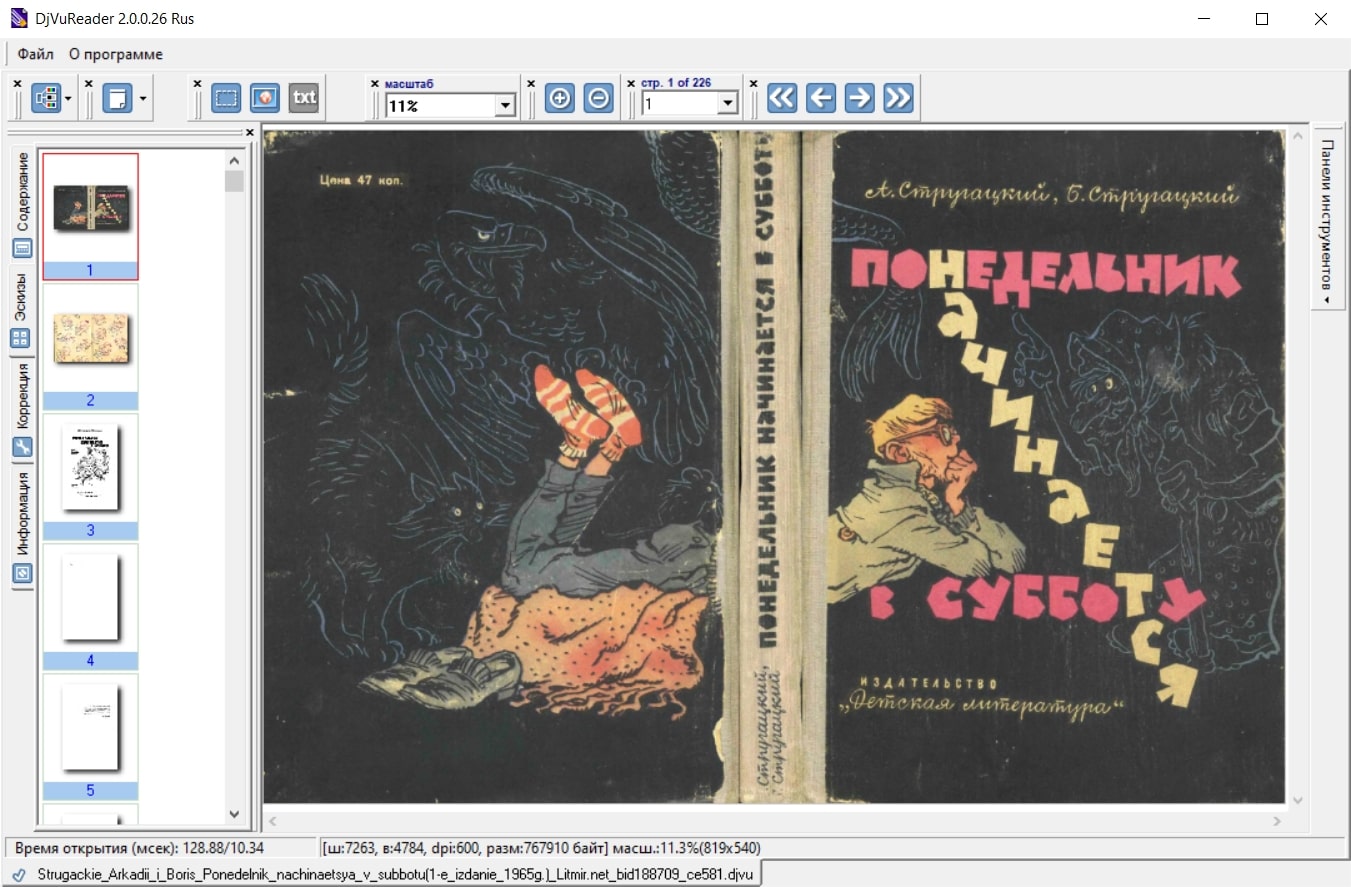Click the page dimensions and dpi status text
Image resolution: width=1351 pixels, height=887 pixels.
click(x=541, y=848)
